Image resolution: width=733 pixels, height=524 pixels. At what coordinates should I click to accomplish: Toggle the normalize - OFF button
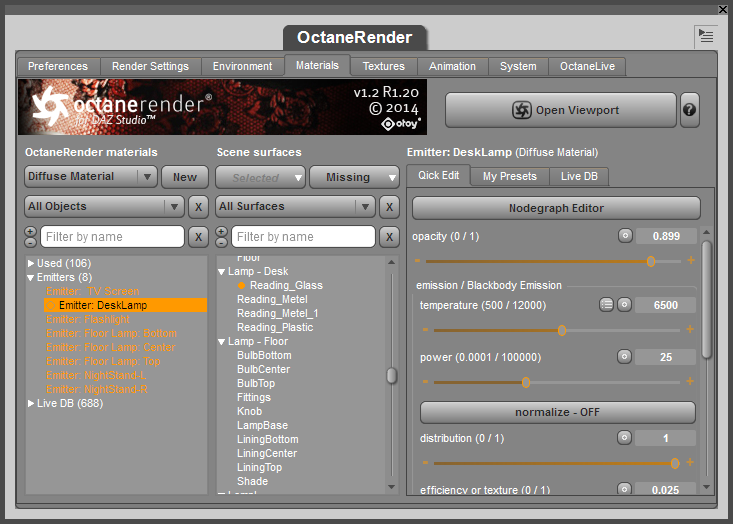tap(558, 412)
